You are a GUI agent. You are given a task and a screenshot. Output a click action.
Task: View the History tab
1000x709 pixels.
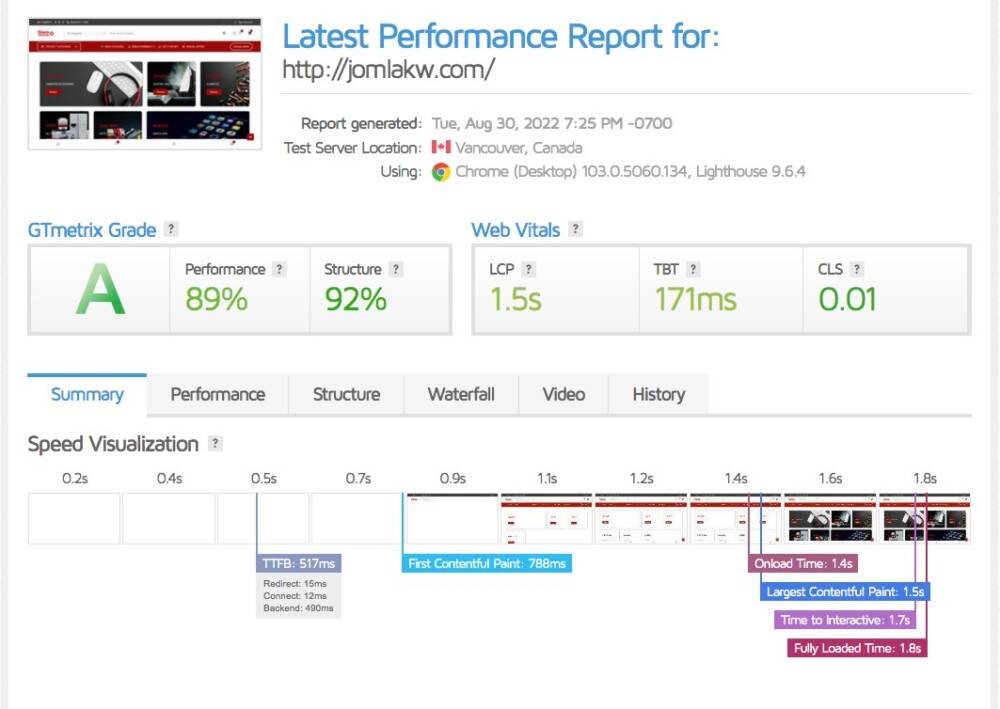pyautogui.click(x=658, y=394)
